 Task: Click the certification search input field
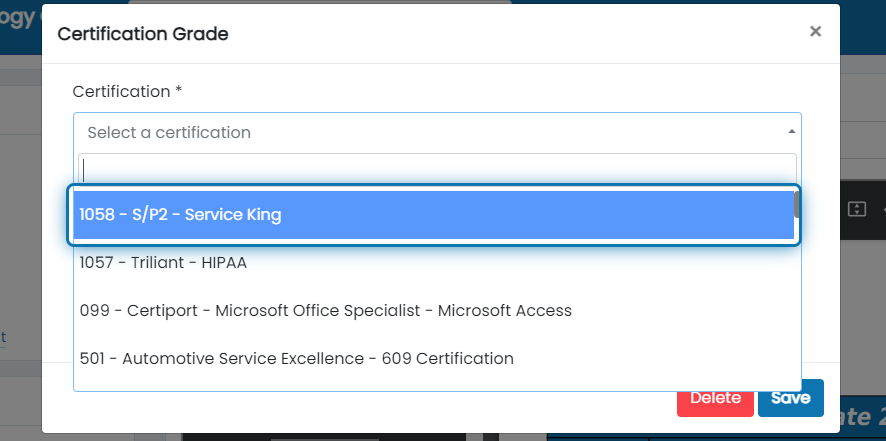(437, 169)
